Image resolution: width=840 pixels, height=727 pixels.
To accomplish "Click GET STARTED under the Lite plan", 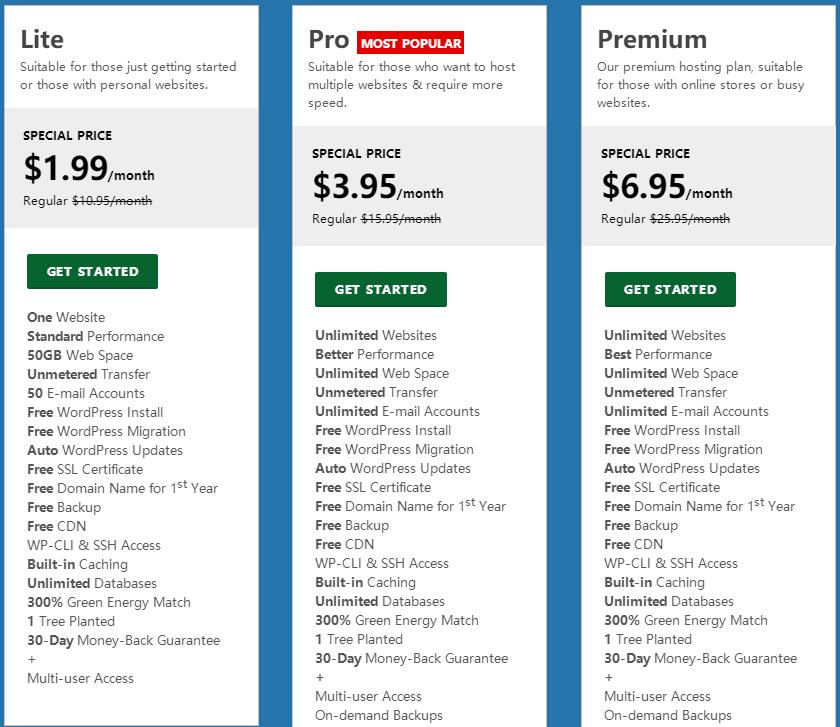I will [x=92, y=272].
